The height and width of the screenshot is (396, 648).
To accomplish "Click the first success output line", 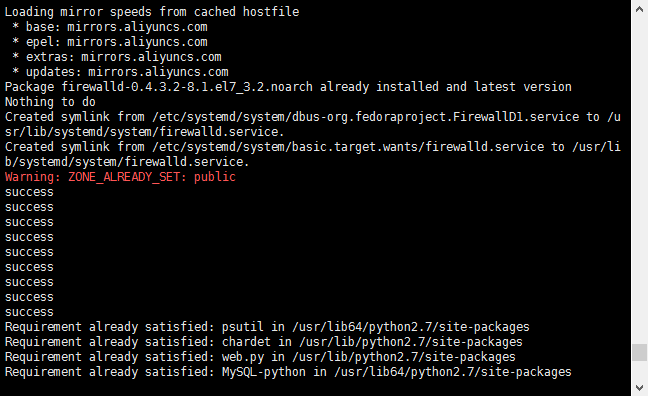I will pyautogui.click(x=29, y=192).
